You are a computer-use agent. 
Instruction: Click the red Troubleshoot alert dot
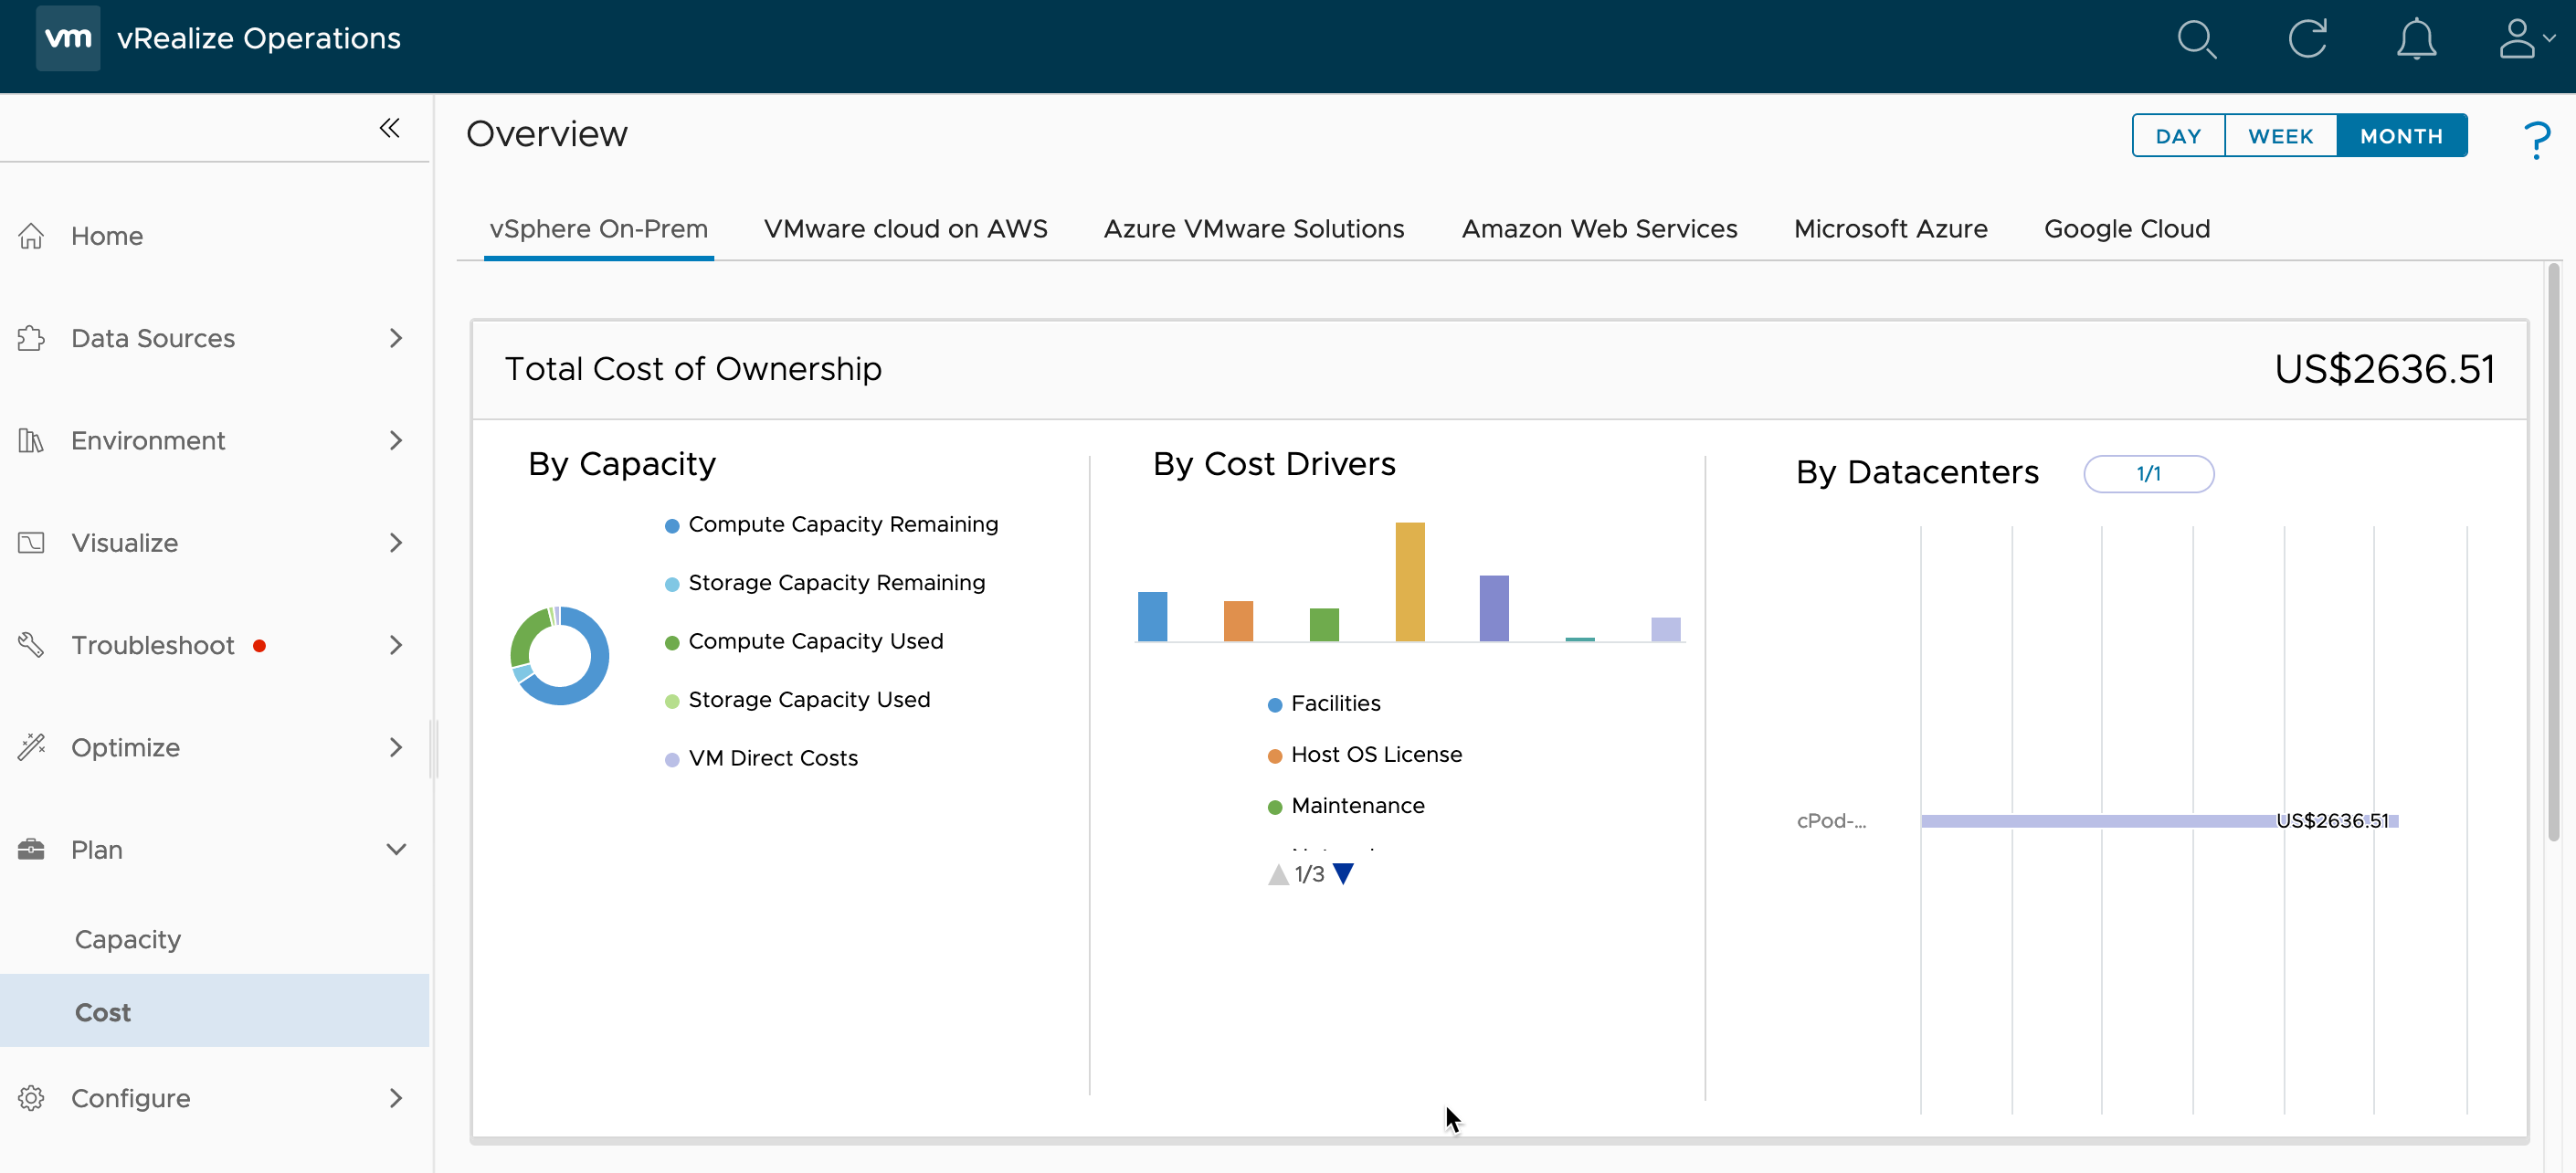click(260, 646)
